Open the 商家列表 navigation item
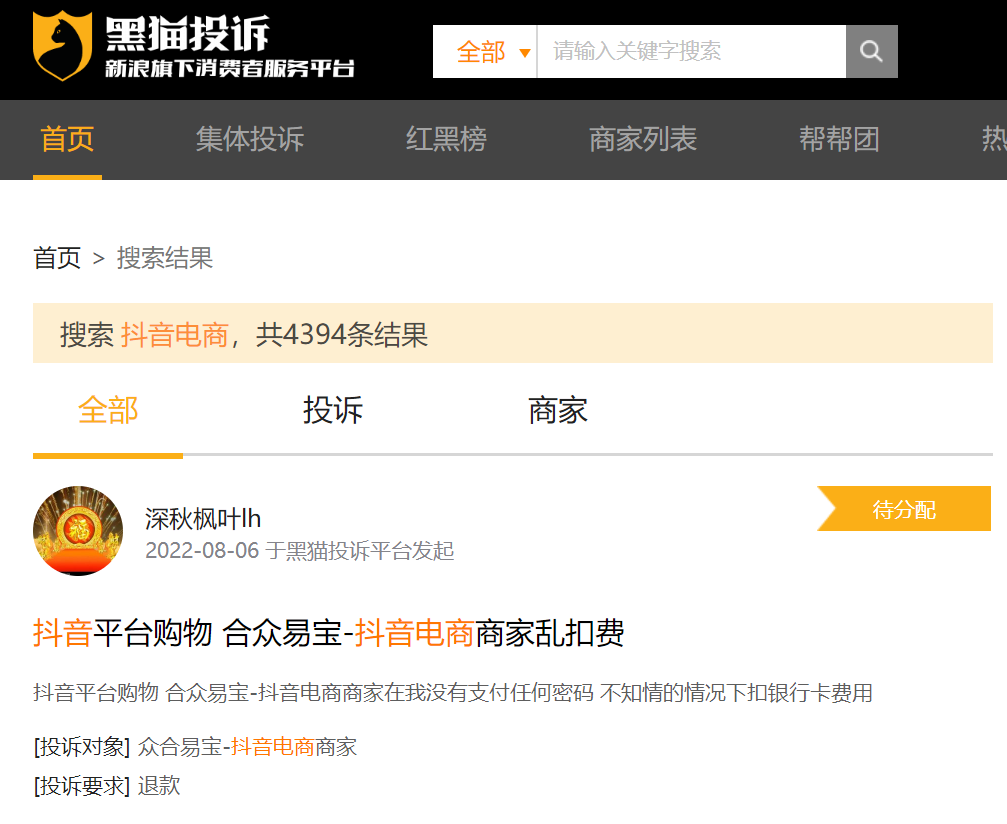The image size is (1007, 824). point(643,139)
